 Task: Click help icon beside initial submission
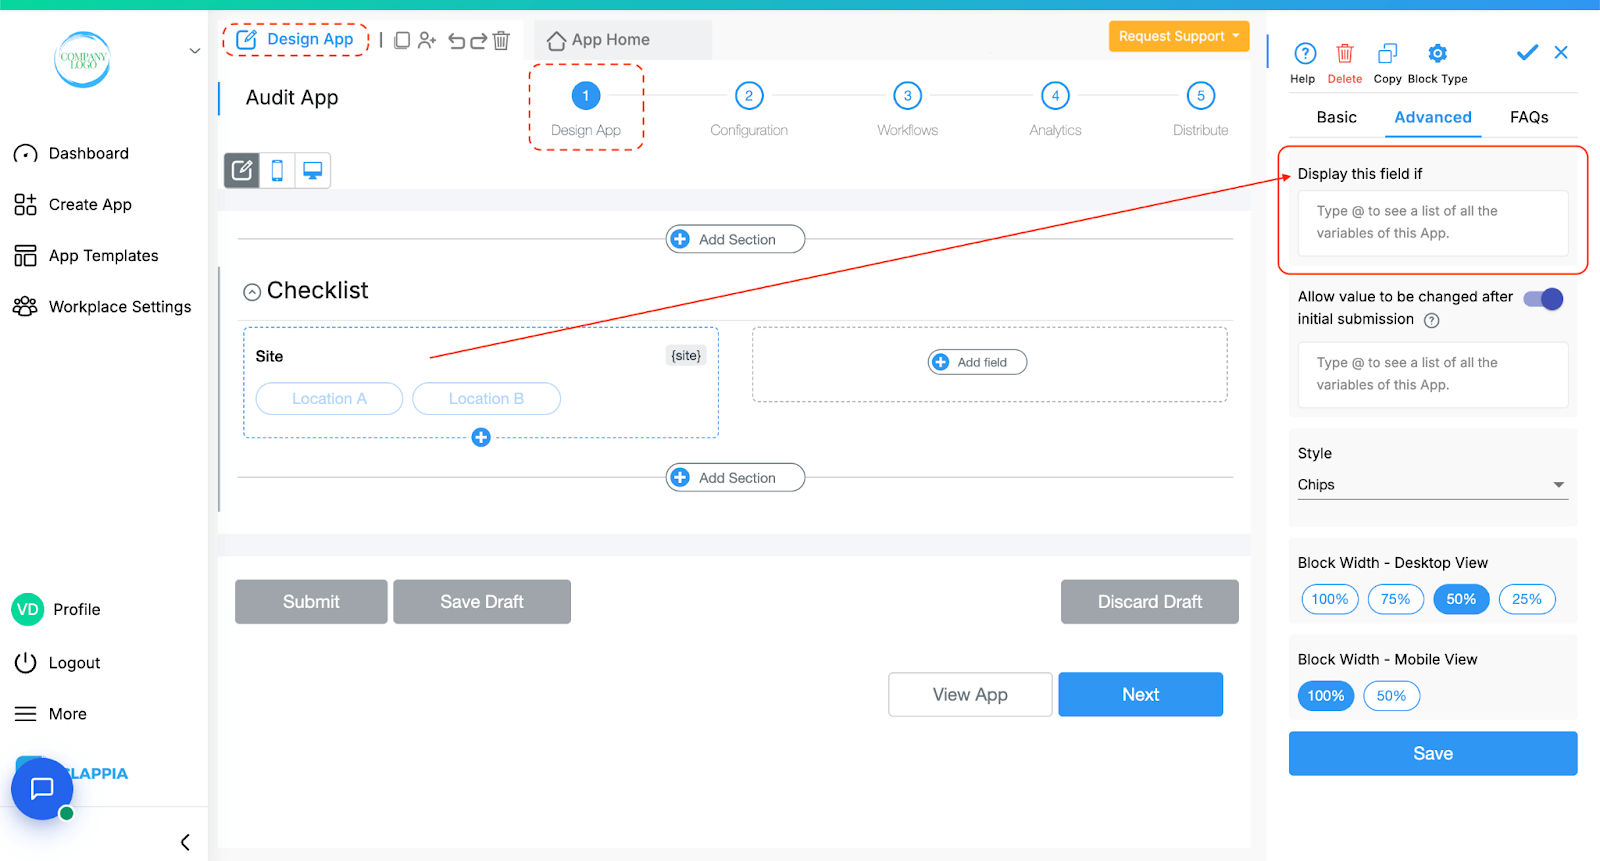point(1431,321)
